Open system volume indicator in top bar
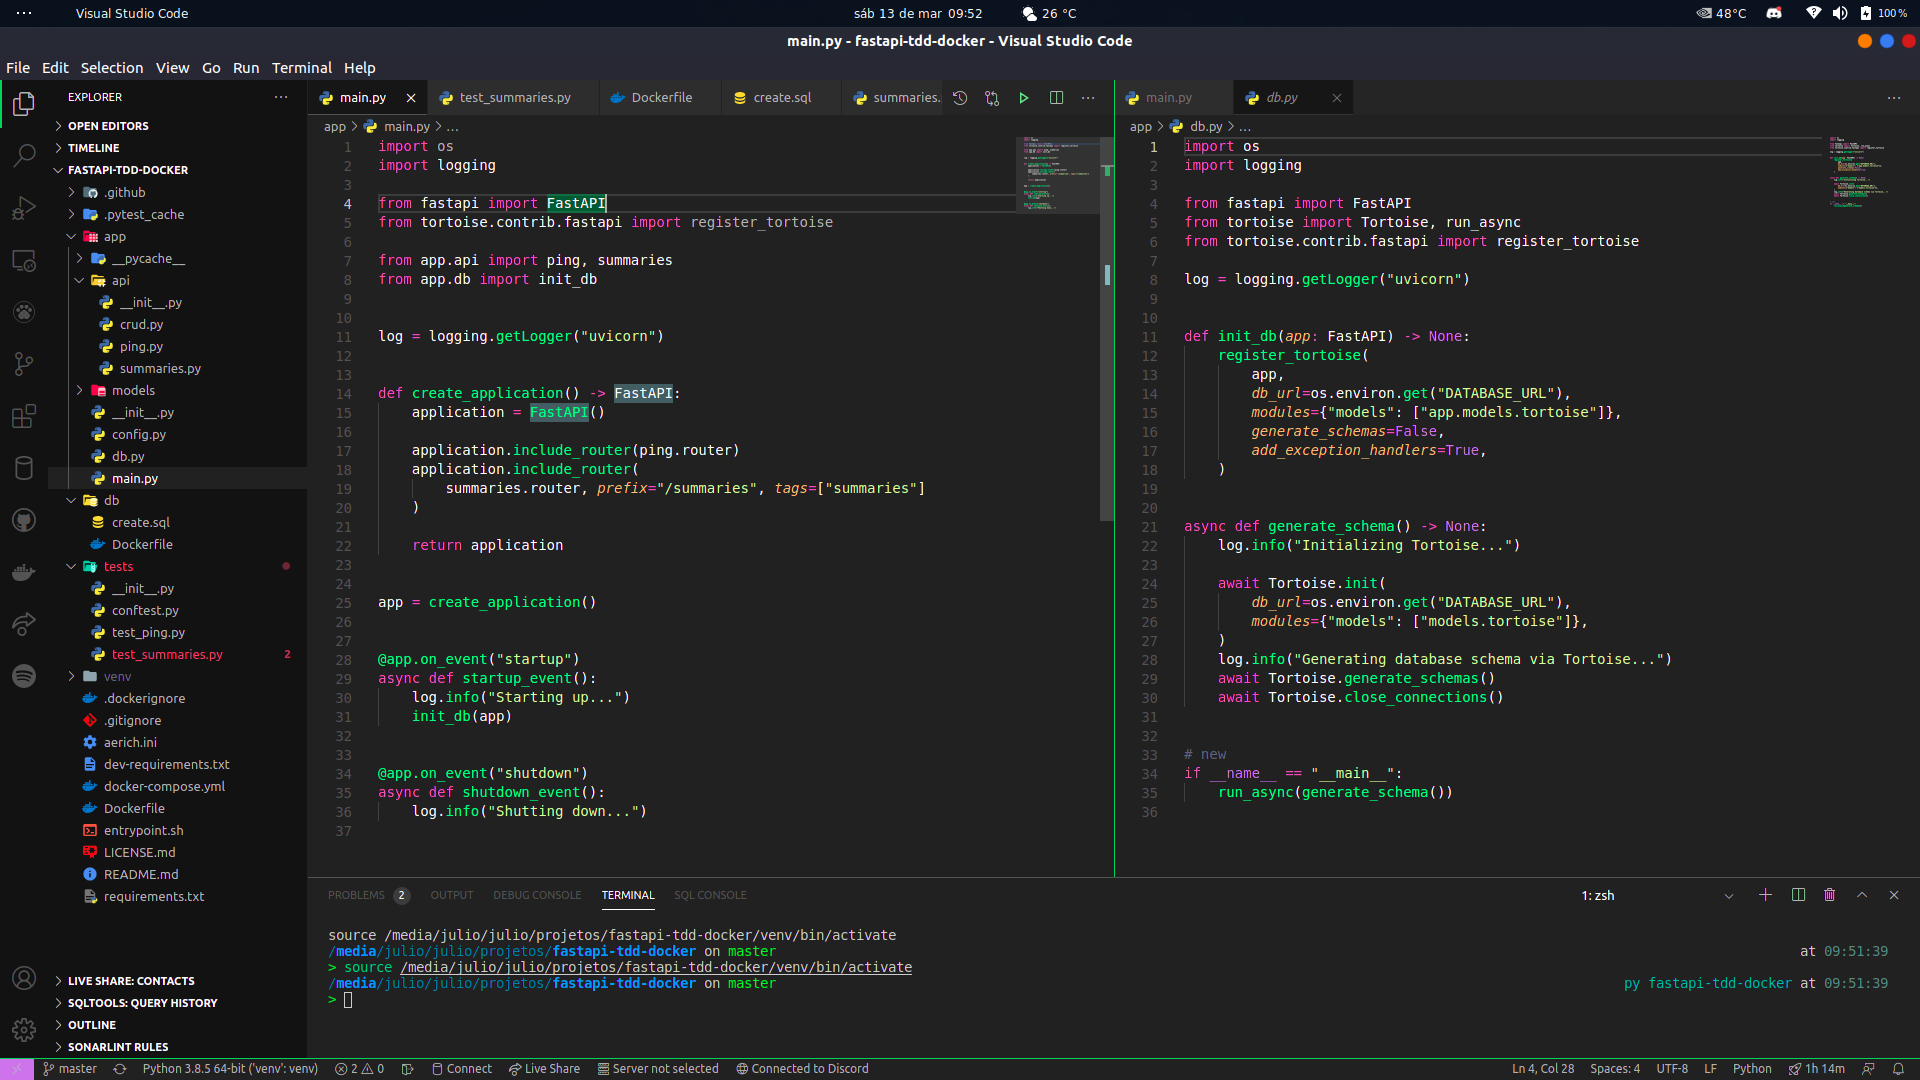Image resolution: width=1920 pixels, height=1080 pixels. 1840,13
